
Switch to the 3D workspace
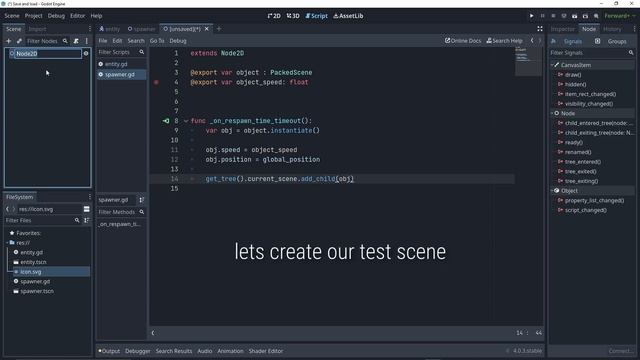pos(293,16)
